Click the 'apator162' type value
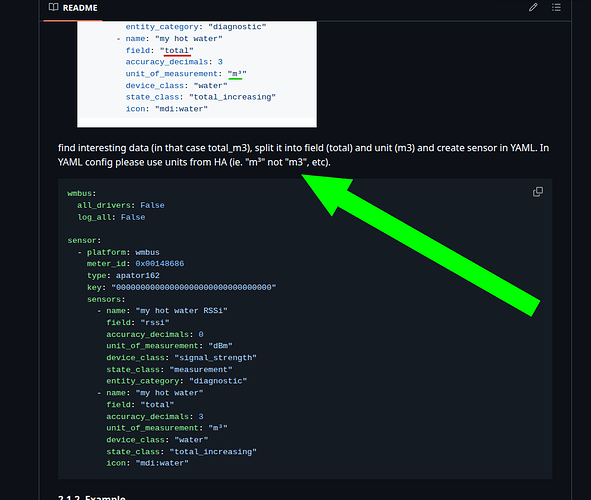The height and width of the screenshot is (500, 591). [138, 275]
